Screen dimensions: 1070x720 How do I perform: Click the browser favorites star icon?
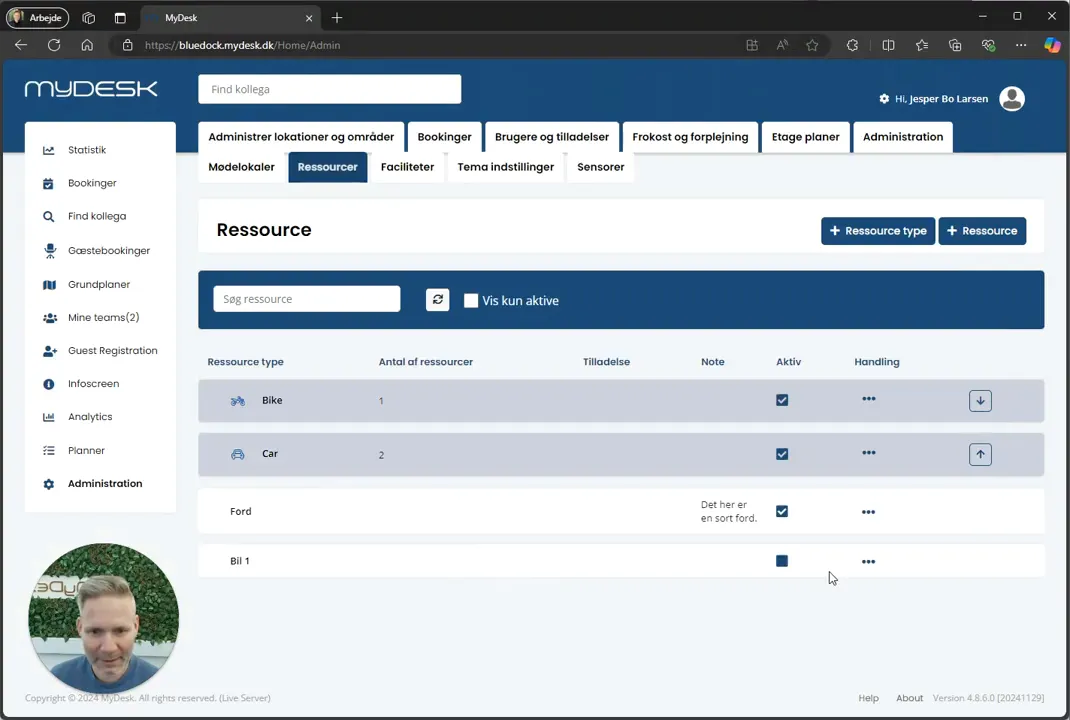[812, 46]
